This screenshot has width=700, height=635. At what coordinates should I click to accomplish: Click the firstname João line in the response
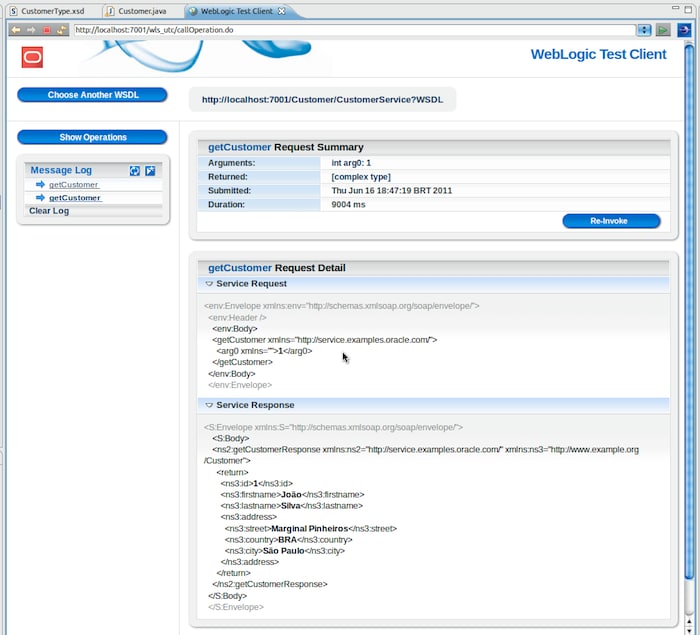pos(292,495)
